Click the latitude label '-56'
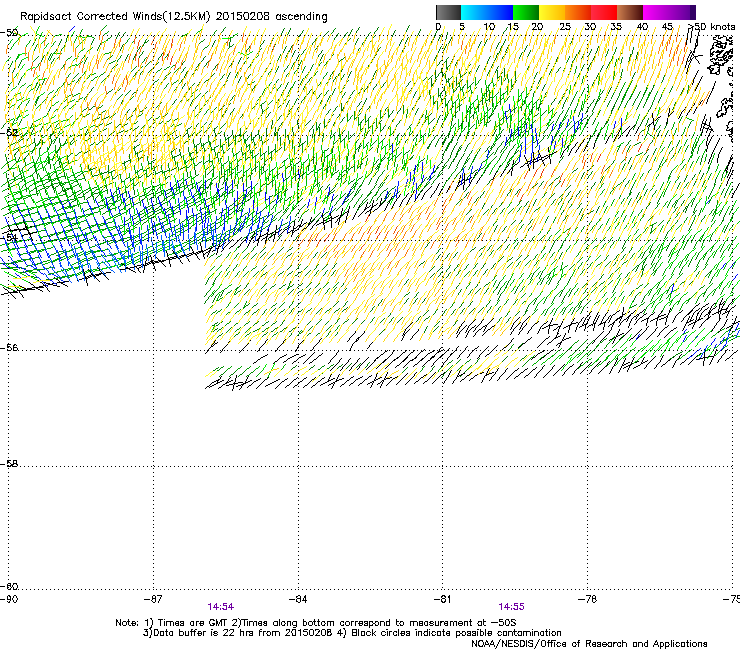Image resolution: width=740 pixels, height=650 pixels. pyautogui.click(x=9, y=348)
